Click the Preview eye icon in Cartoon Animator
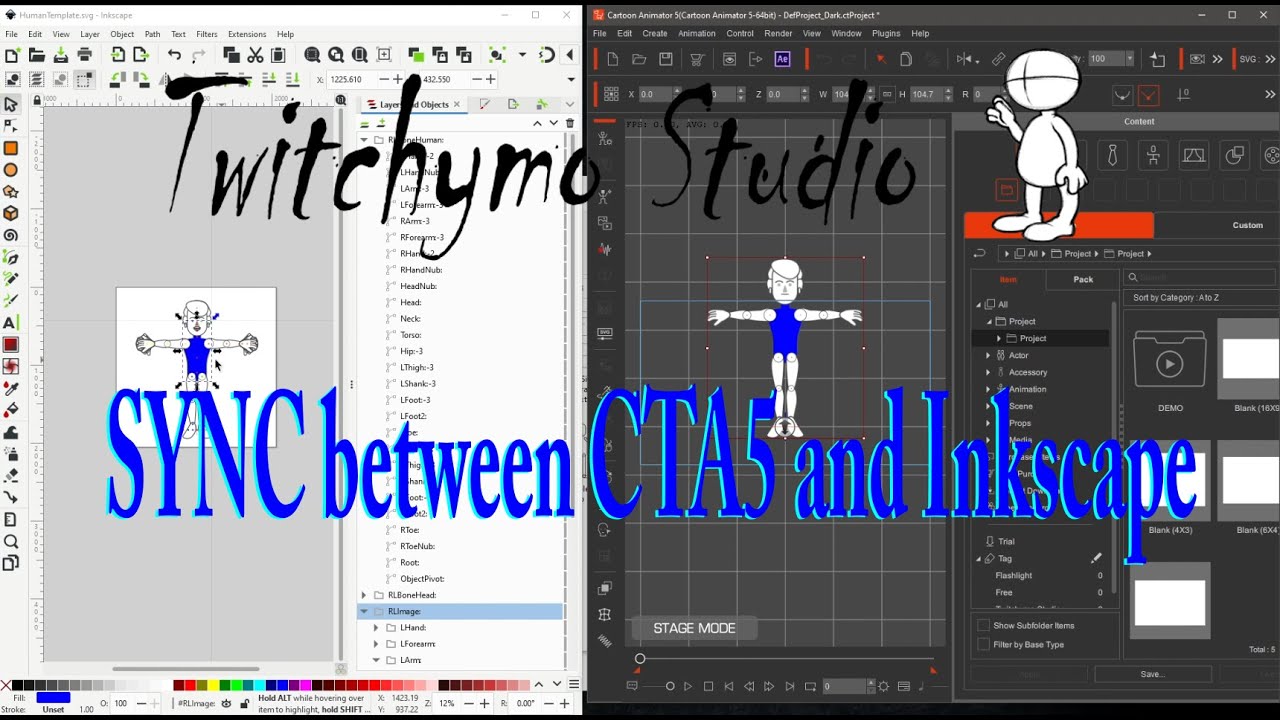Image resolution: width=1280 pixels, height=720 pixels. [x=729, y=59]
